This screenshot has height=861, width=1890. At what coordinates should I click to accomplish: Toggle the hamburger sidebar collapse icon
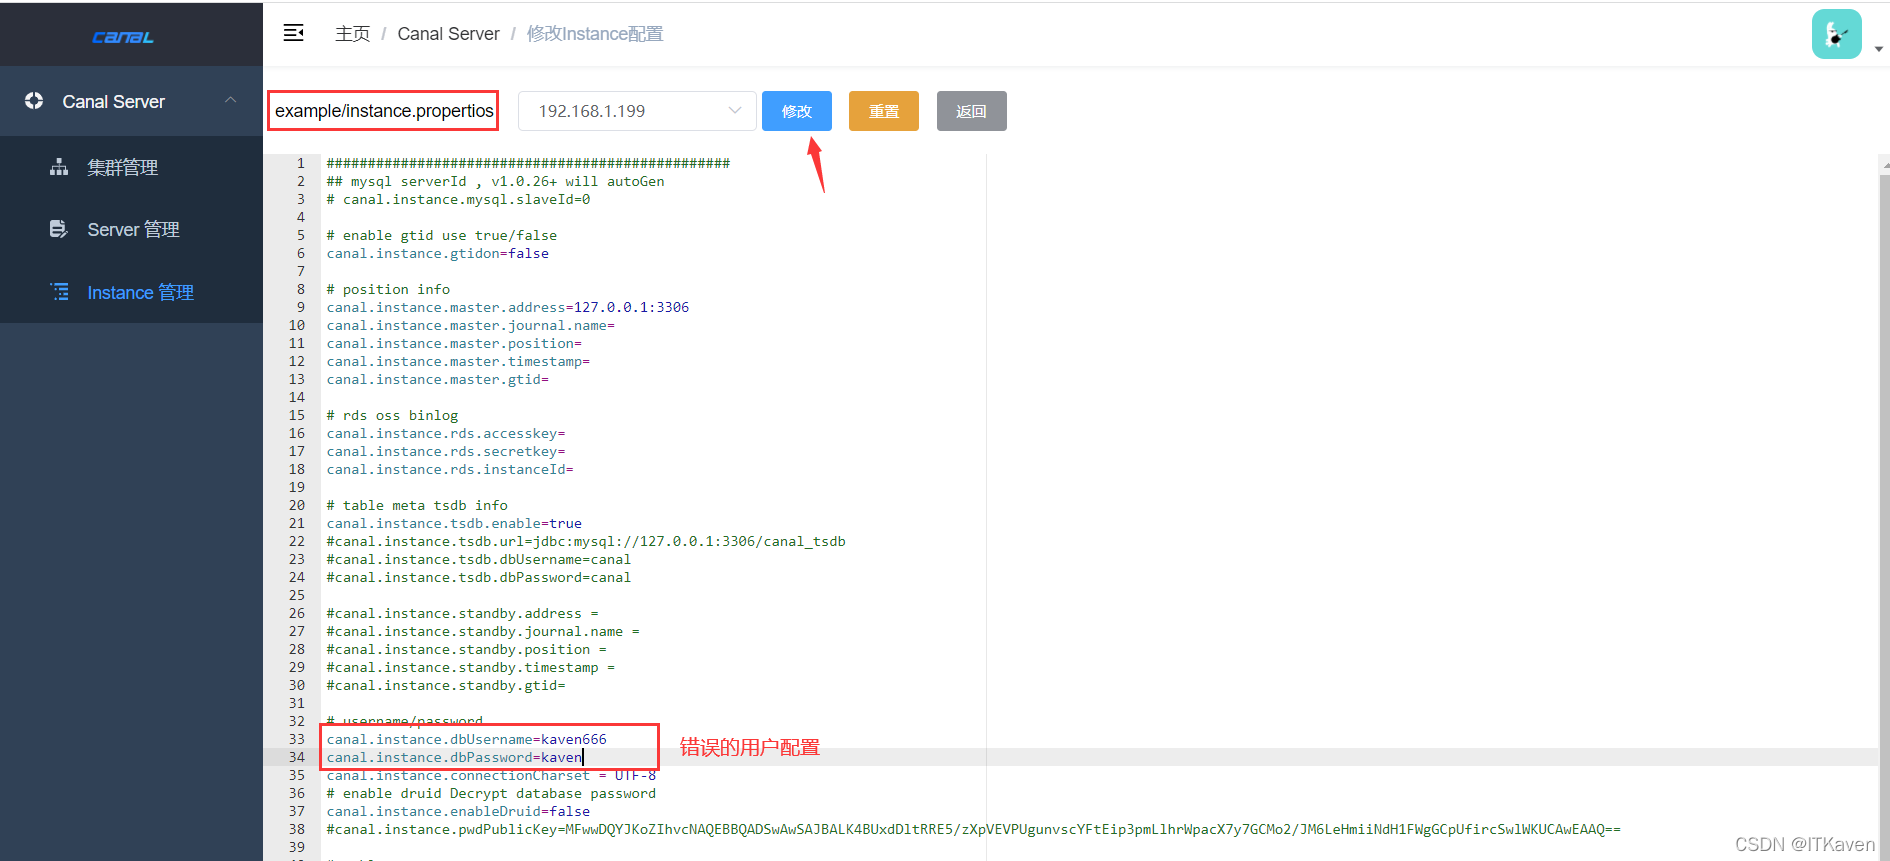pyautogui.click(x=293, y=33)
